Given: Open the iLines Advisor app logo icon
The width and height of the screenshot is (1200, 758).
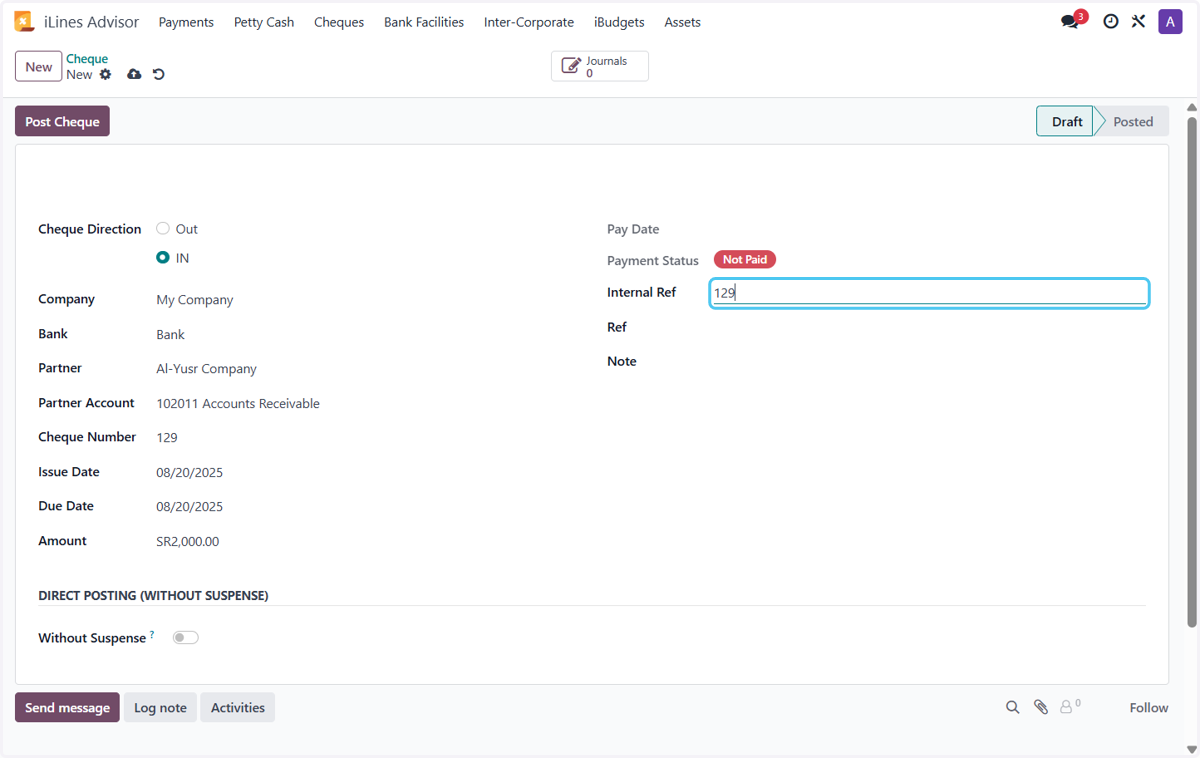Looking at the screenshot, I should pos(24,21).
